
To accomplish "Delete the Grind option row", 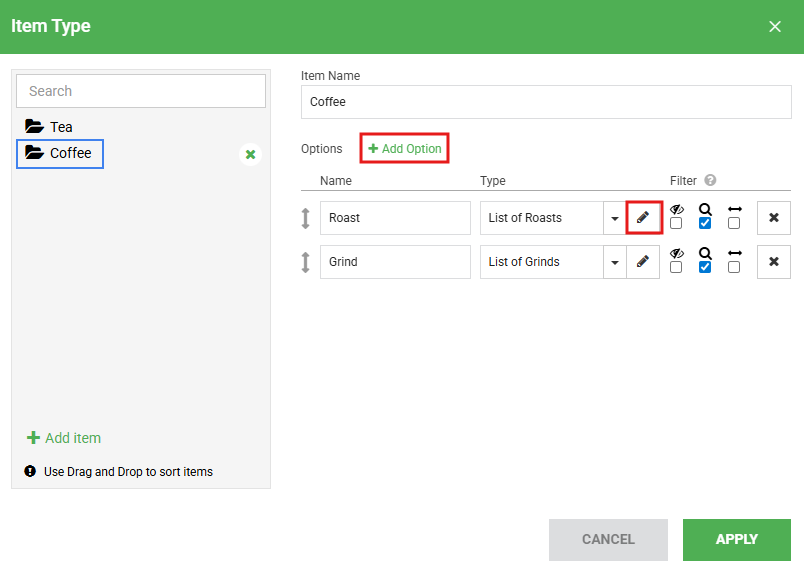I will 773,262.
